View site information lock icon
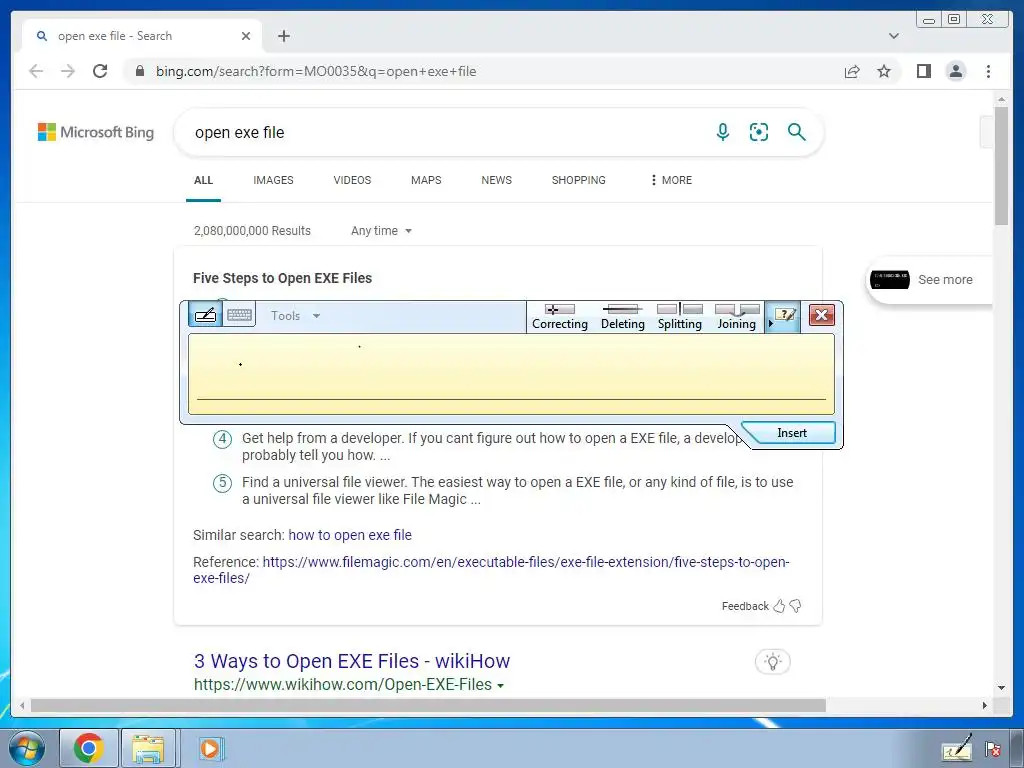1024x768 pixels. click(x=139, y=71)
